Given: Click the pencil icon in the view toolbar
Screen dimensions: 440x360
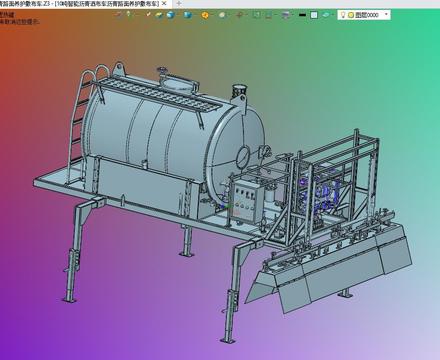Looking at the screenshot, I should 148,14.
